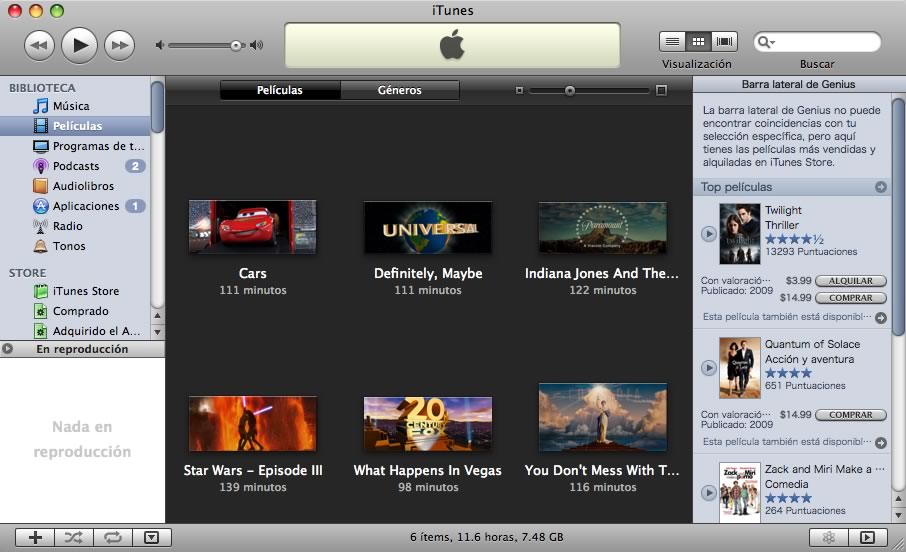Click the Buscar search field
Image resolution: width=906 pixels, height=552 pixels.
817,42
